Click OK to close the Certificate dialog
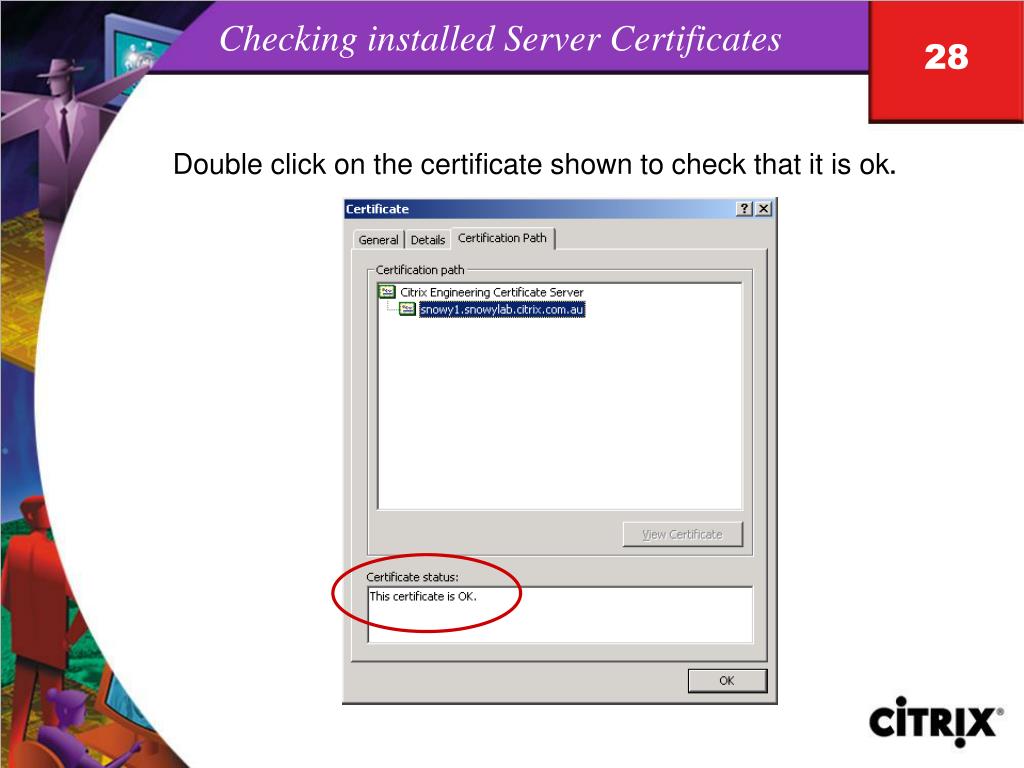The height and width of the screenshot is (768, 1024). pyautogui.click(x=727, y=680)
